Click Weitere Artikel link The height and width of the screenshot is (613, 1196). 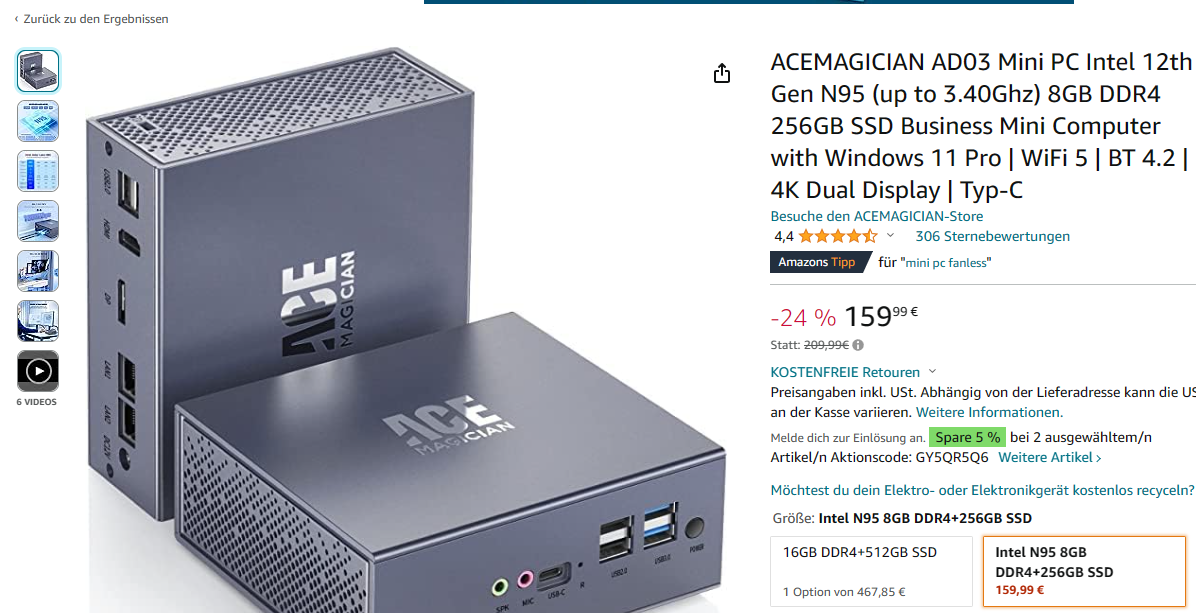point(1050,457)
